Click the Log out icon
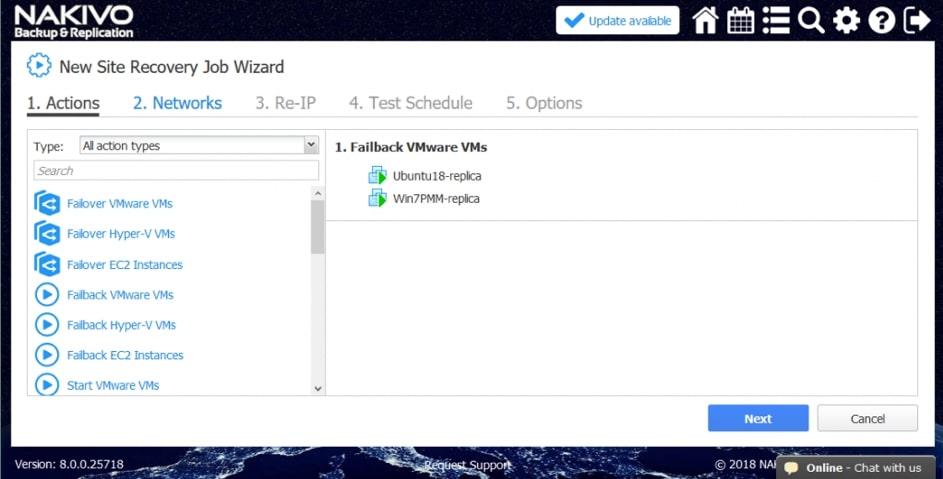Image resolution: width=943 pixels, height=479 pixels. (x=916, y=21)
